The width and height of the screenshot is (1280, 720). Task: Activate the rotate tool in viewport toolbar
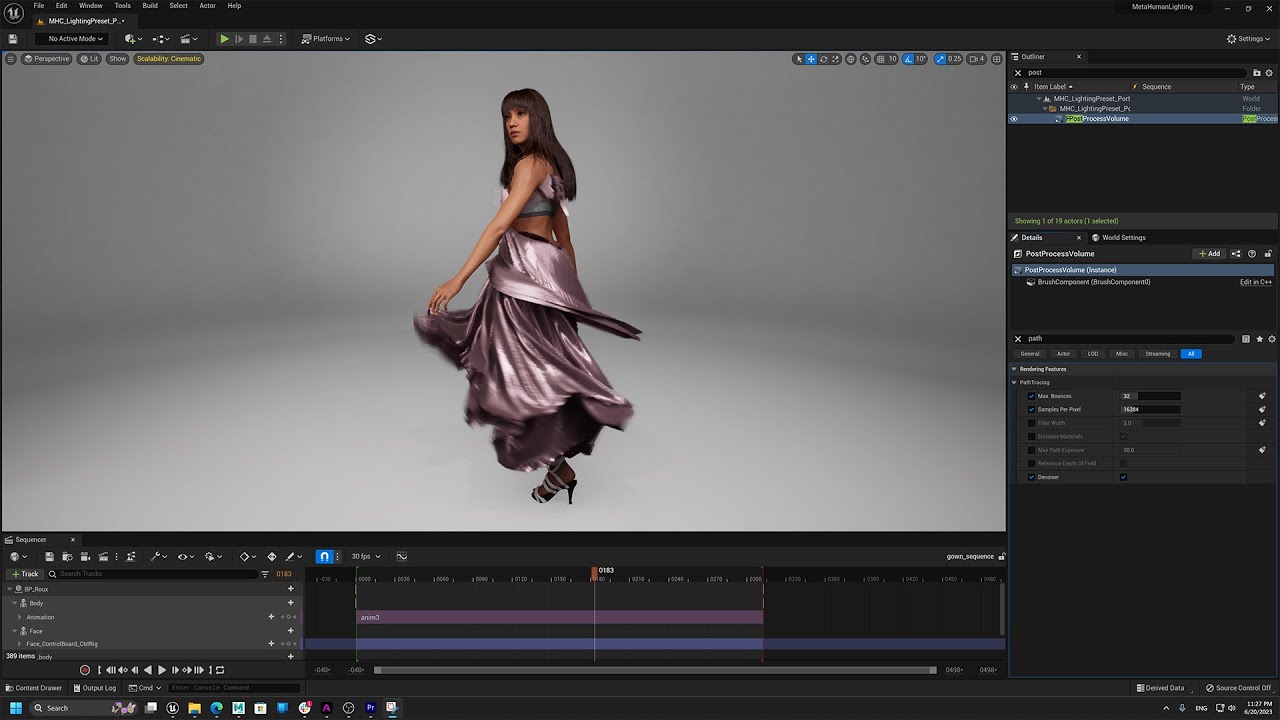(x=823, y=59)
